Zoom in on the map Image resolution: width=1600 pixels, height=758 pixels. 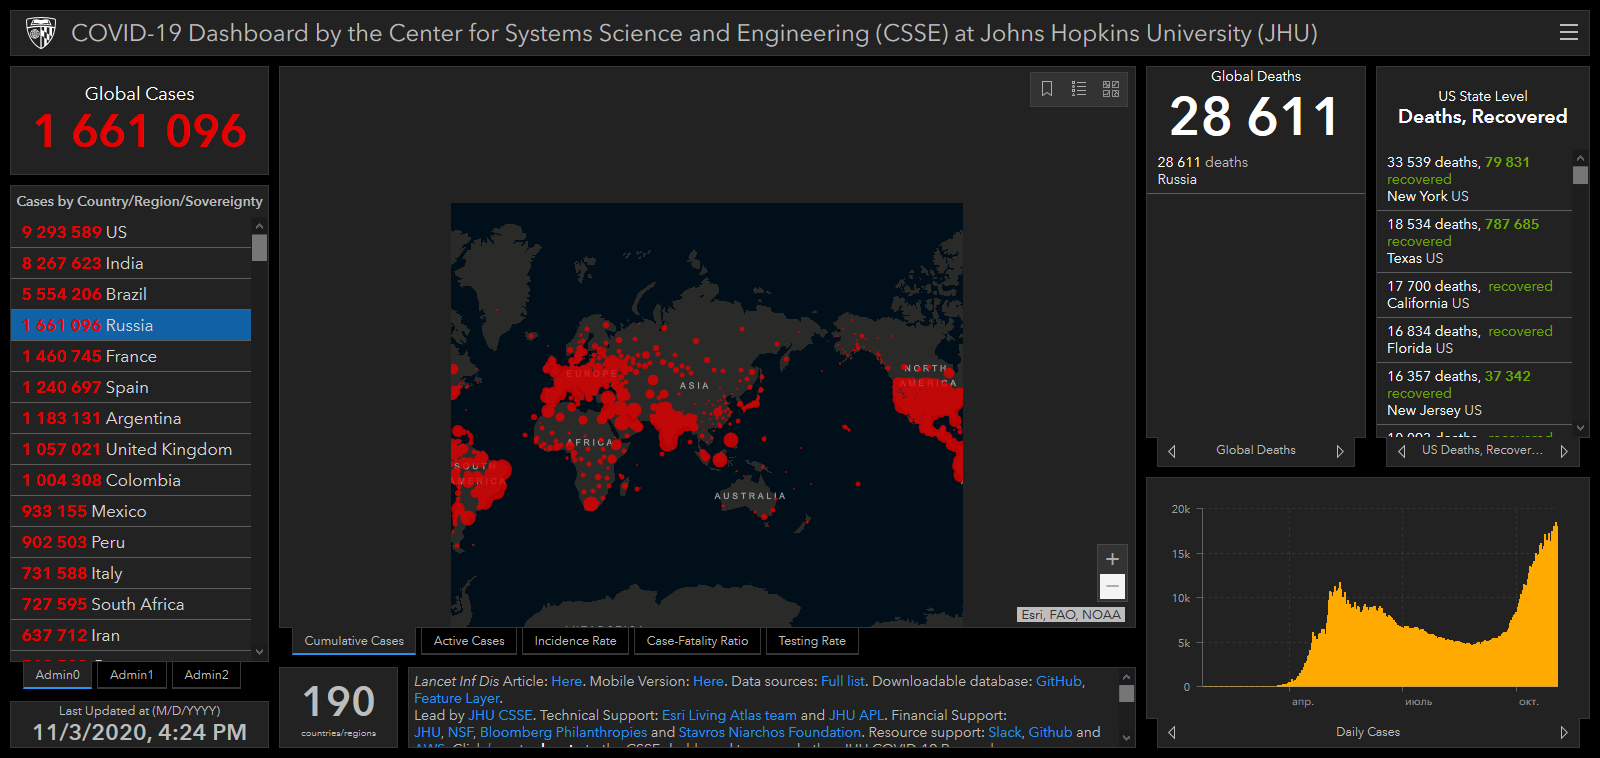coord(1112,559)
